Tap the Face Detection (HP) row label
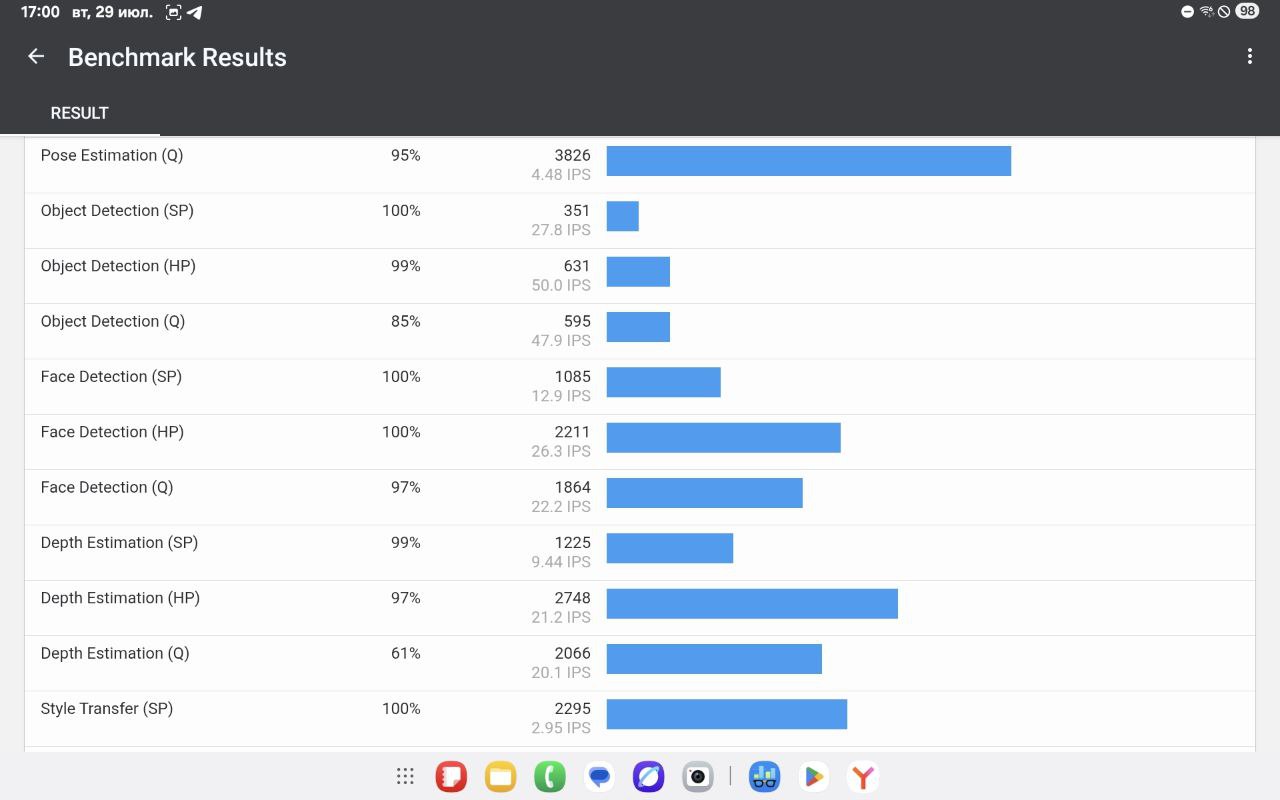Screen dimensions: 1280x800 click(x=112, y=432)
